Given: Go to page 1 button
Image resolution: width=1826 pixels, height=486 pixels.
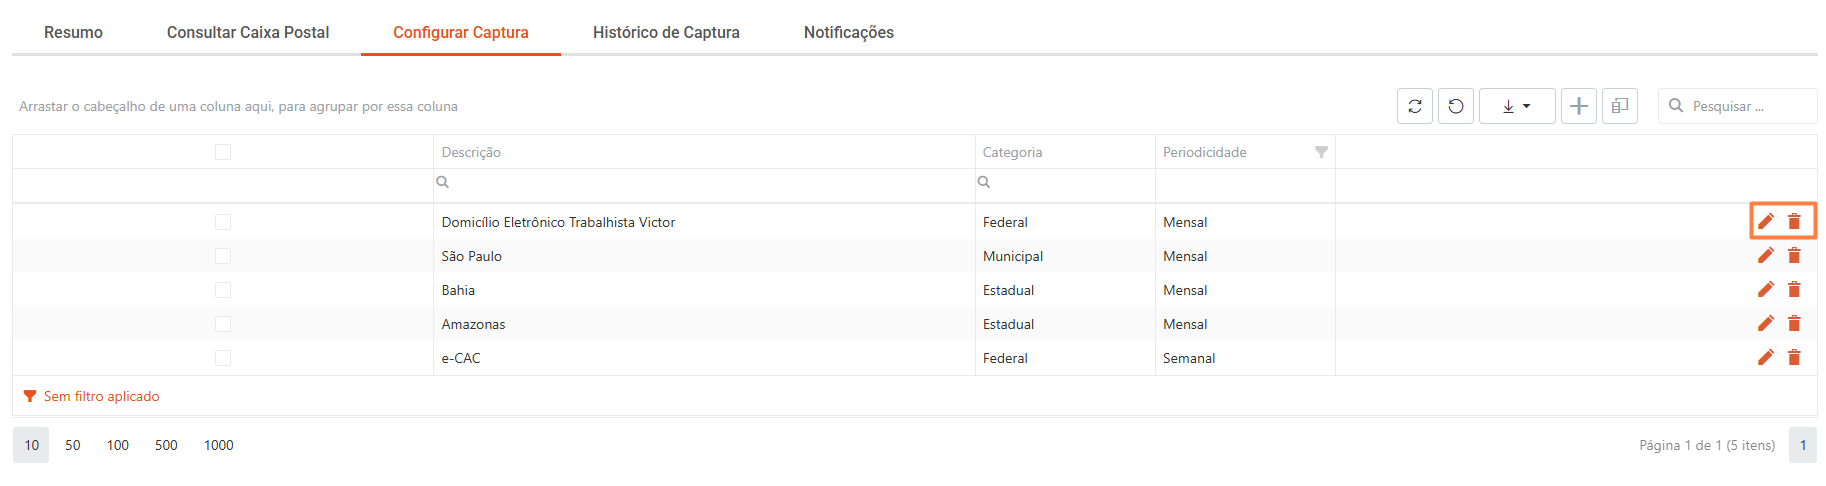Looking at the screenshot, I should (x=1803, y=445).
